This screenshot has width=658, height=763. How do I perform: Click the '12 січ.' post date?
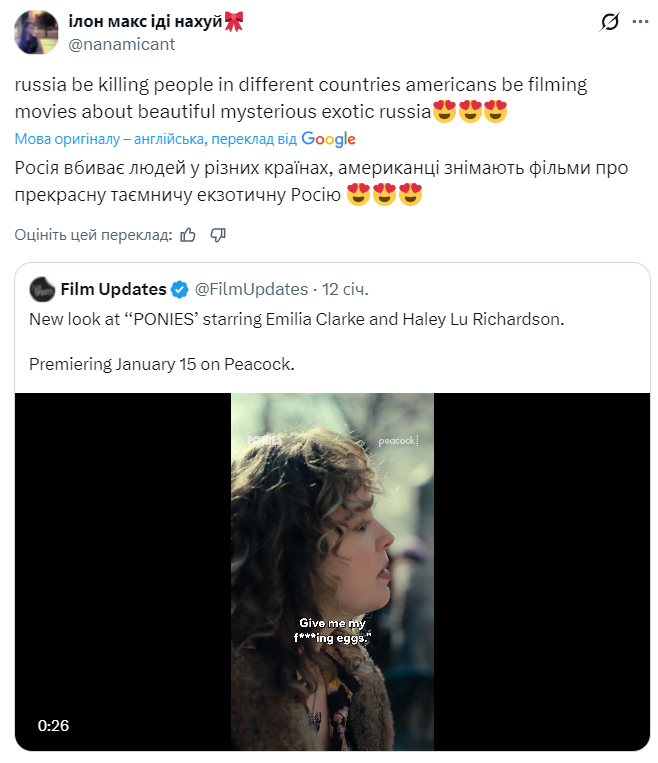click(345, 289)
